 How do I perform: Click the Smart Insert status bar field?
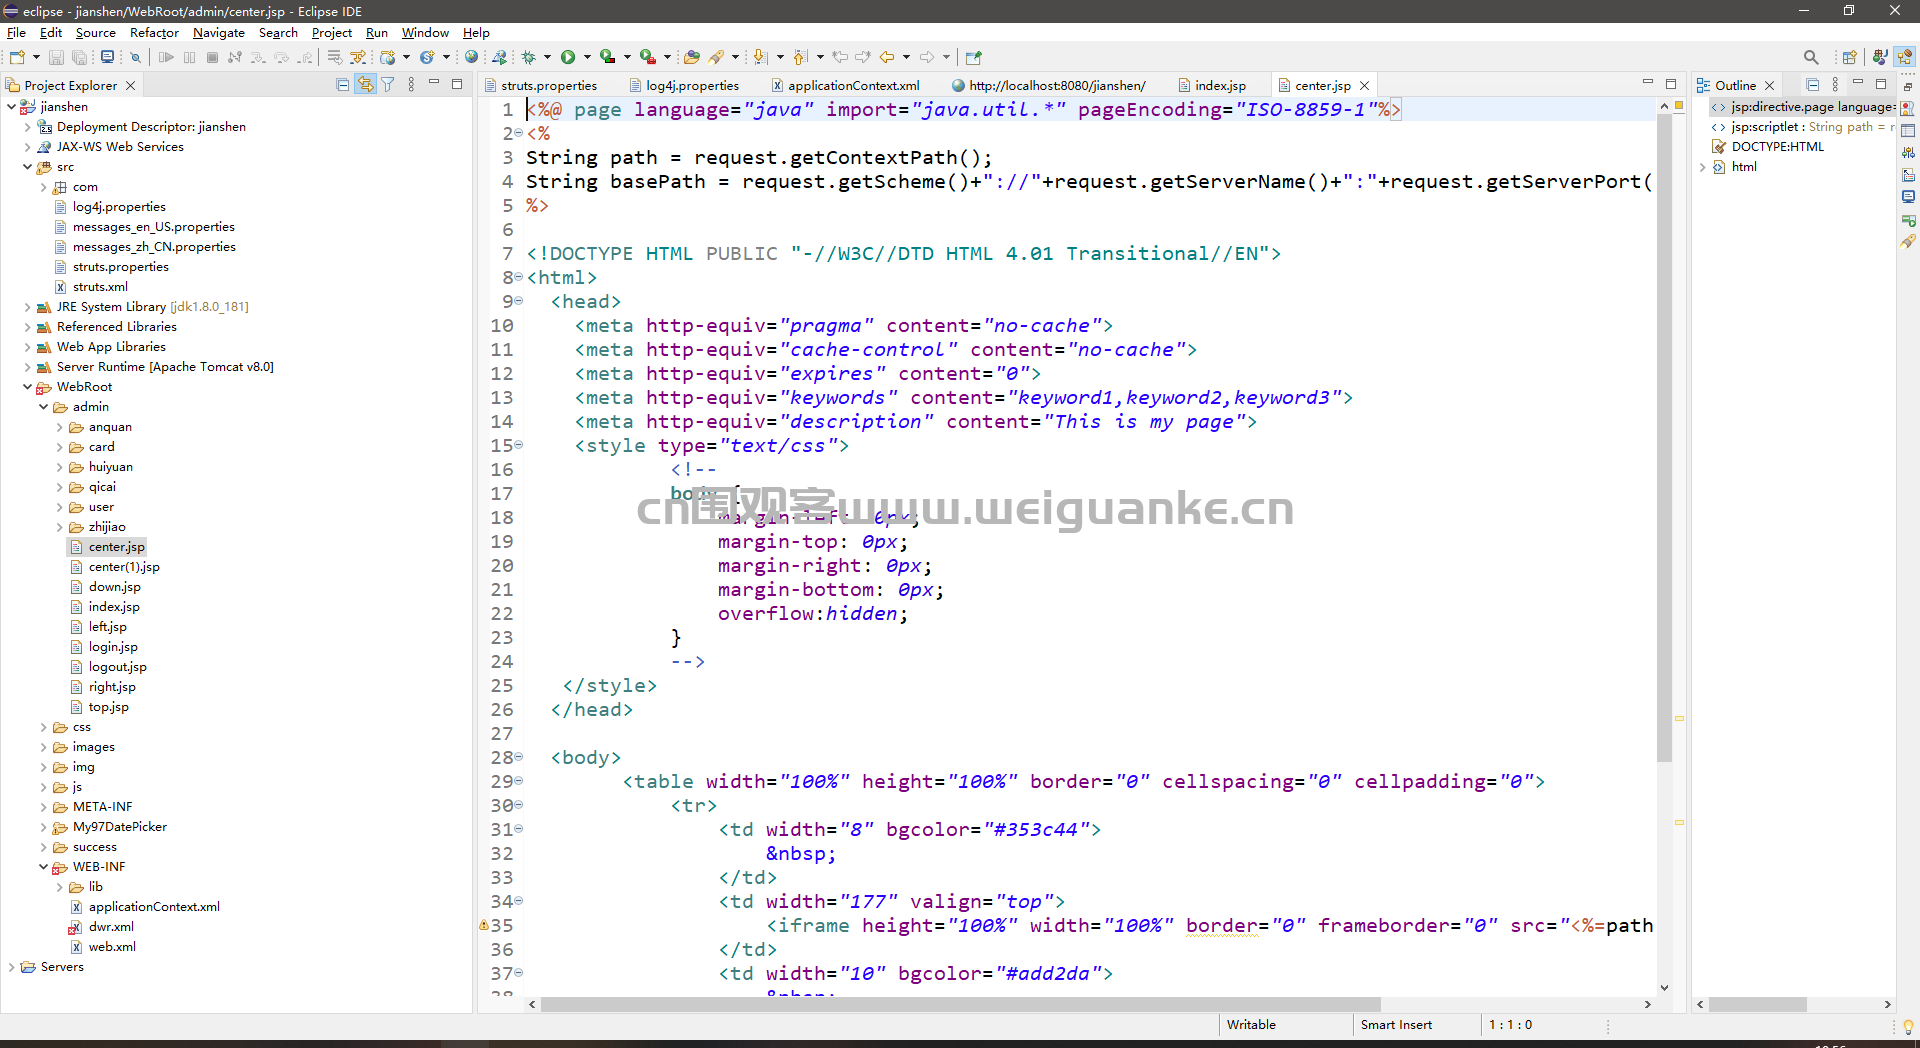click(x=1396, y=1025)
